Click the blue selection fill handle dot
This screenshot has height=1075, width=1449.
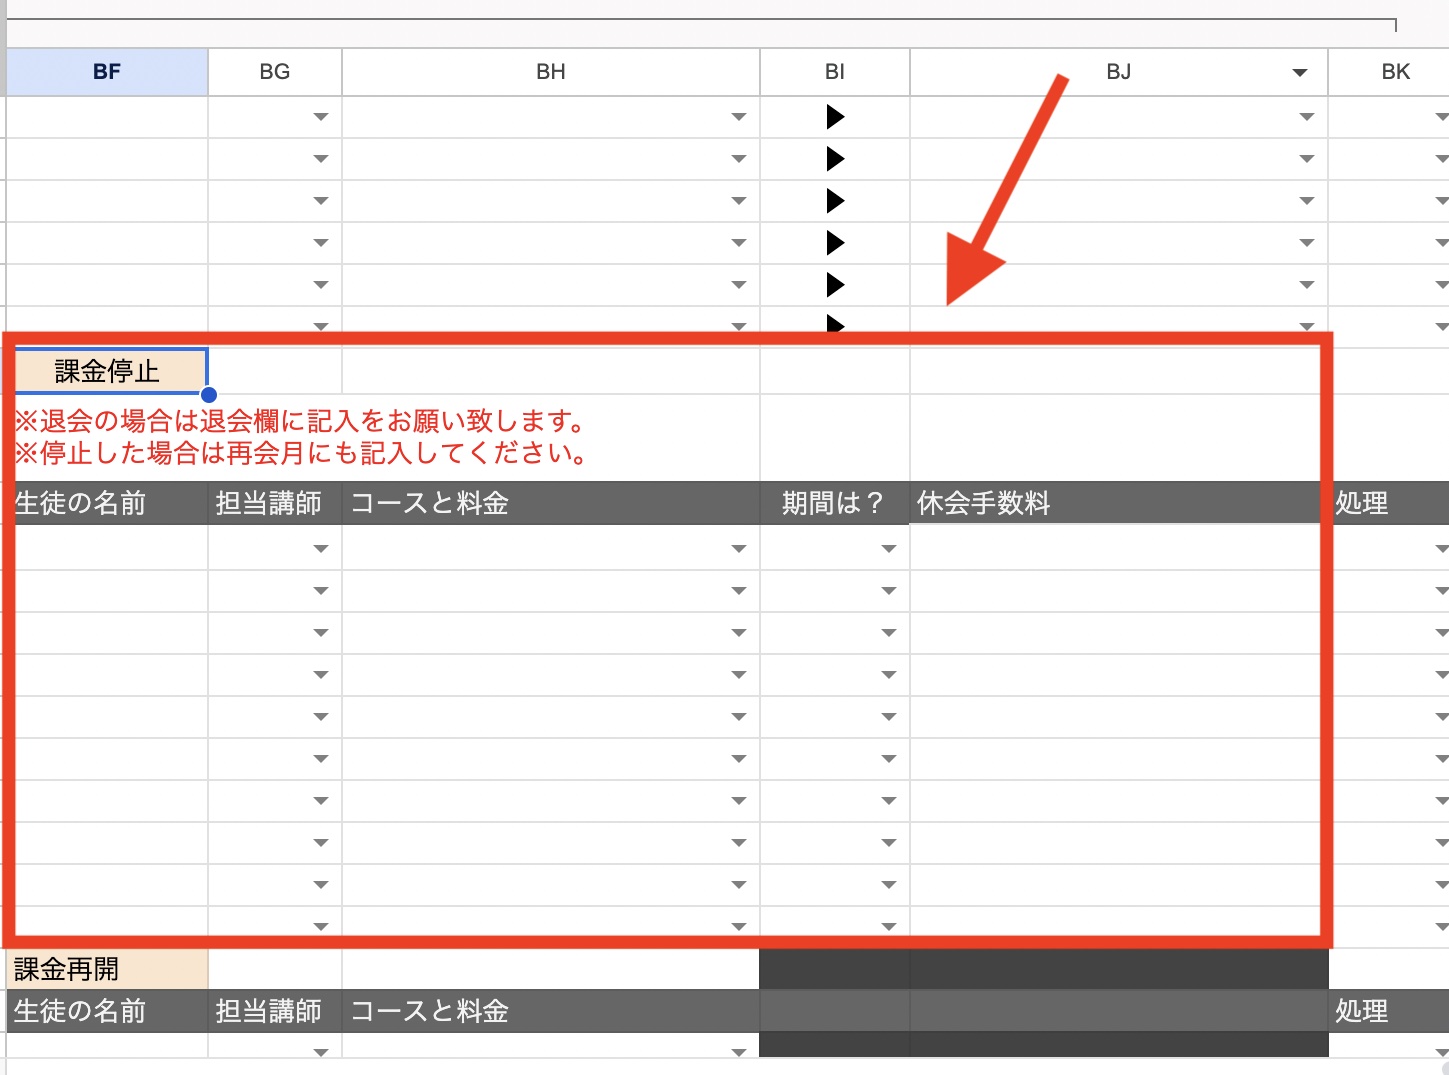[x=209, y=394]
